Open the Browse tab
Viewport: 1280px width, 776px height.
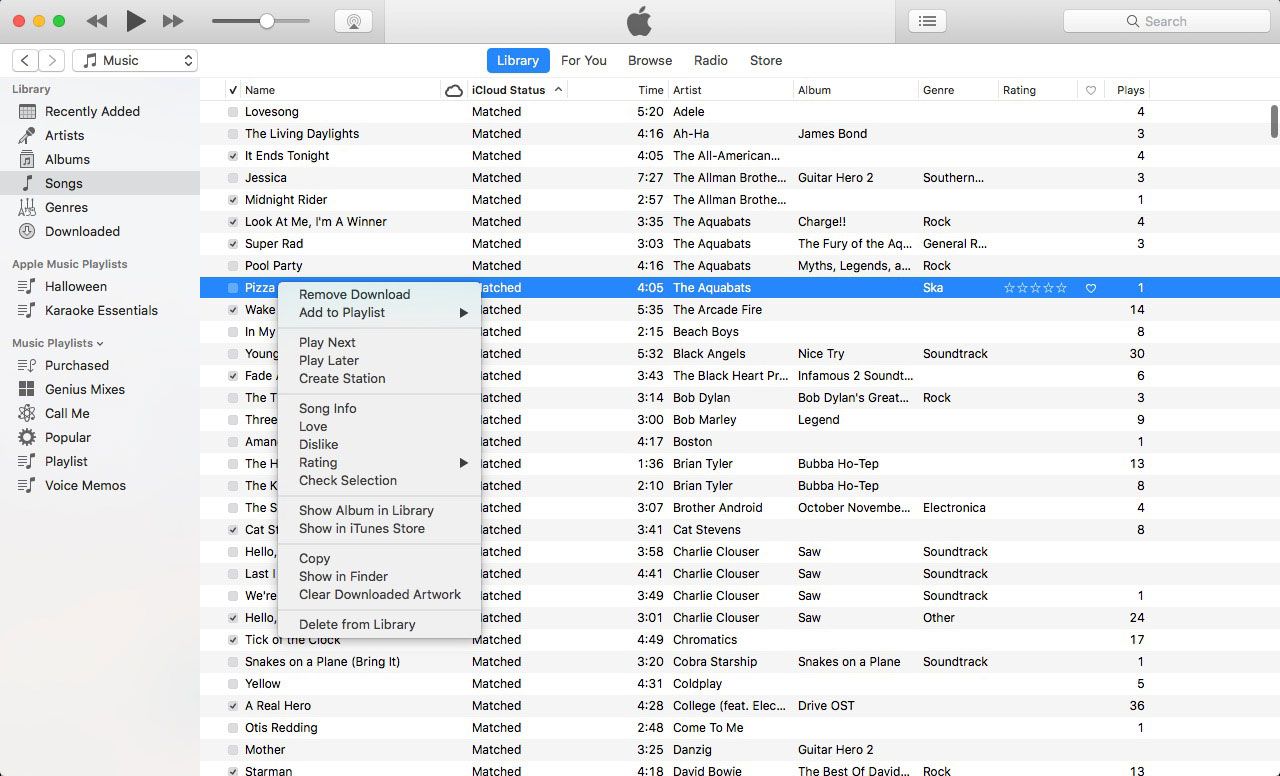point(650,61)
